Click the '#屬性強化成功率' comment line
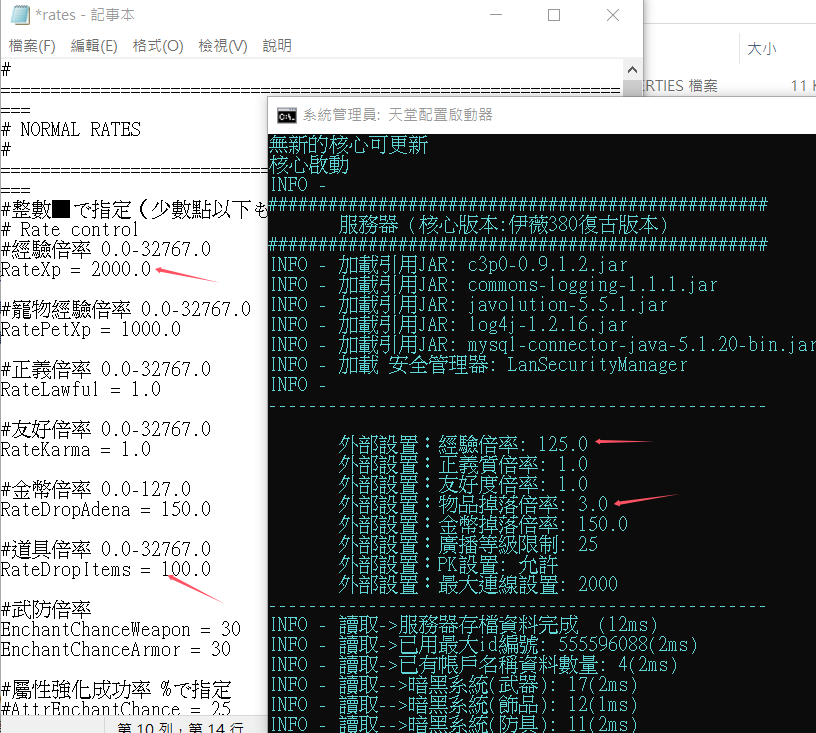 coord(116,690)
